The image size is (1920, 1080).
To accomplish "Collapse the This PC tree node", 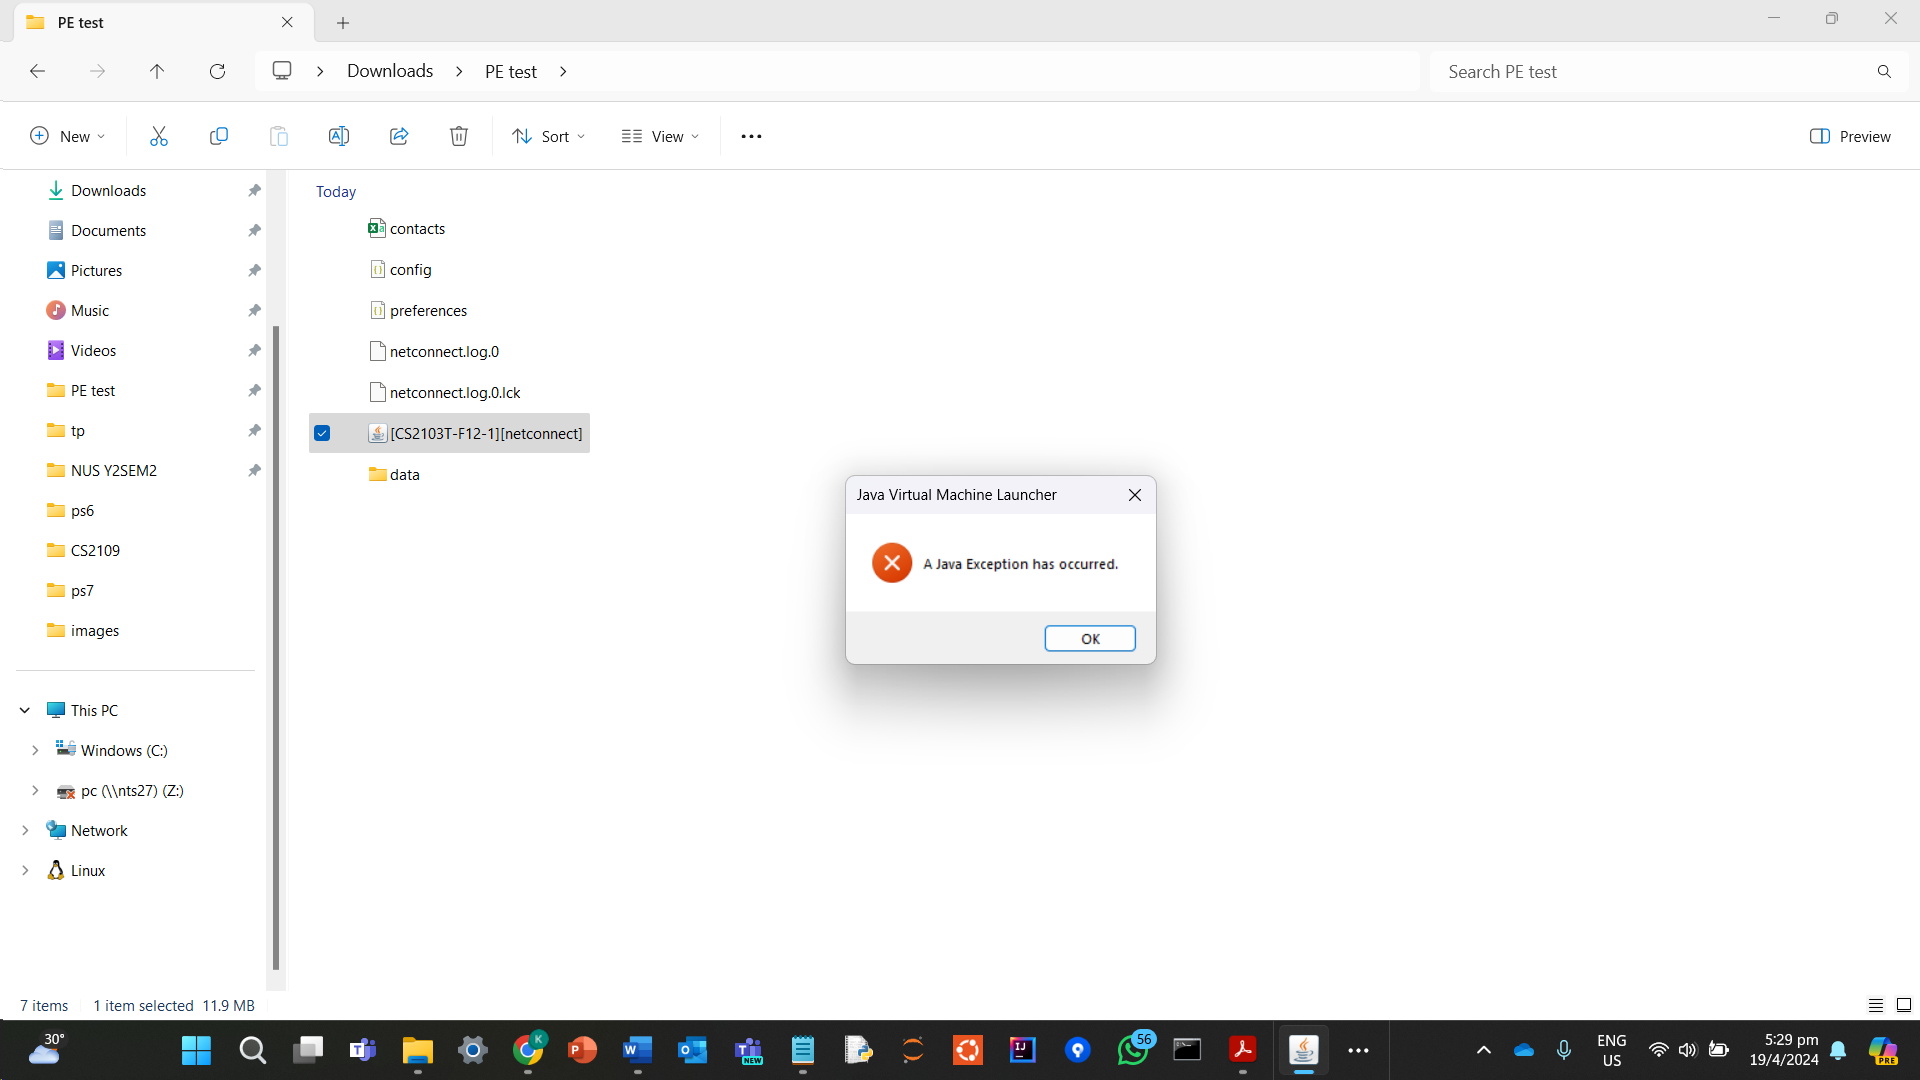I will point(25,710).
